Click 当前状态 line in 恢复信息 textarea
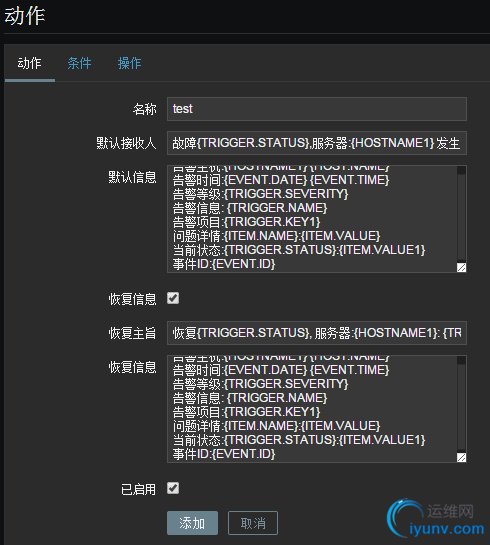 click(299, 440)
